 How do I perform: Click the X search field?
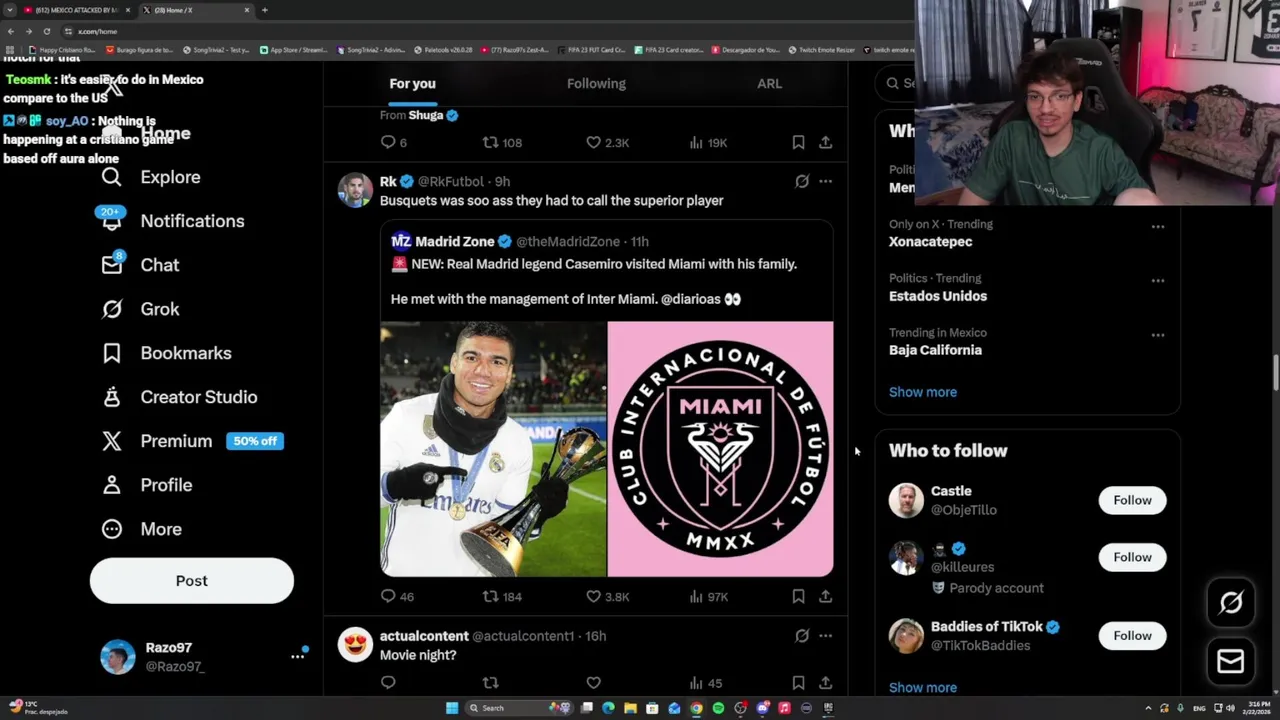(896, 83)
